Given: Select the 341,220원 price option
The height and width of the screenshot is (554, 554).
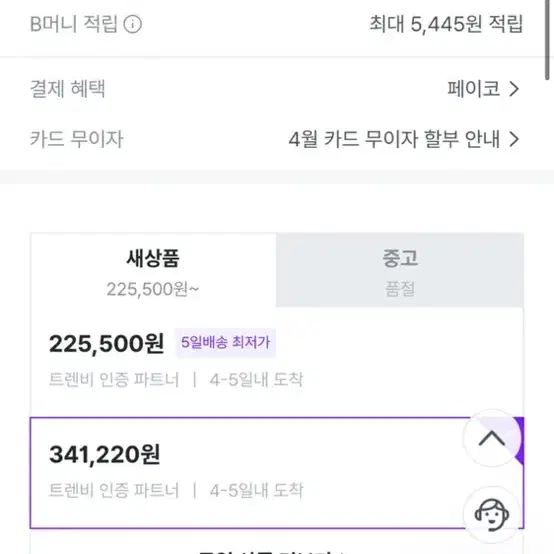Looking at the screenshot, I should tap(277, 473).
